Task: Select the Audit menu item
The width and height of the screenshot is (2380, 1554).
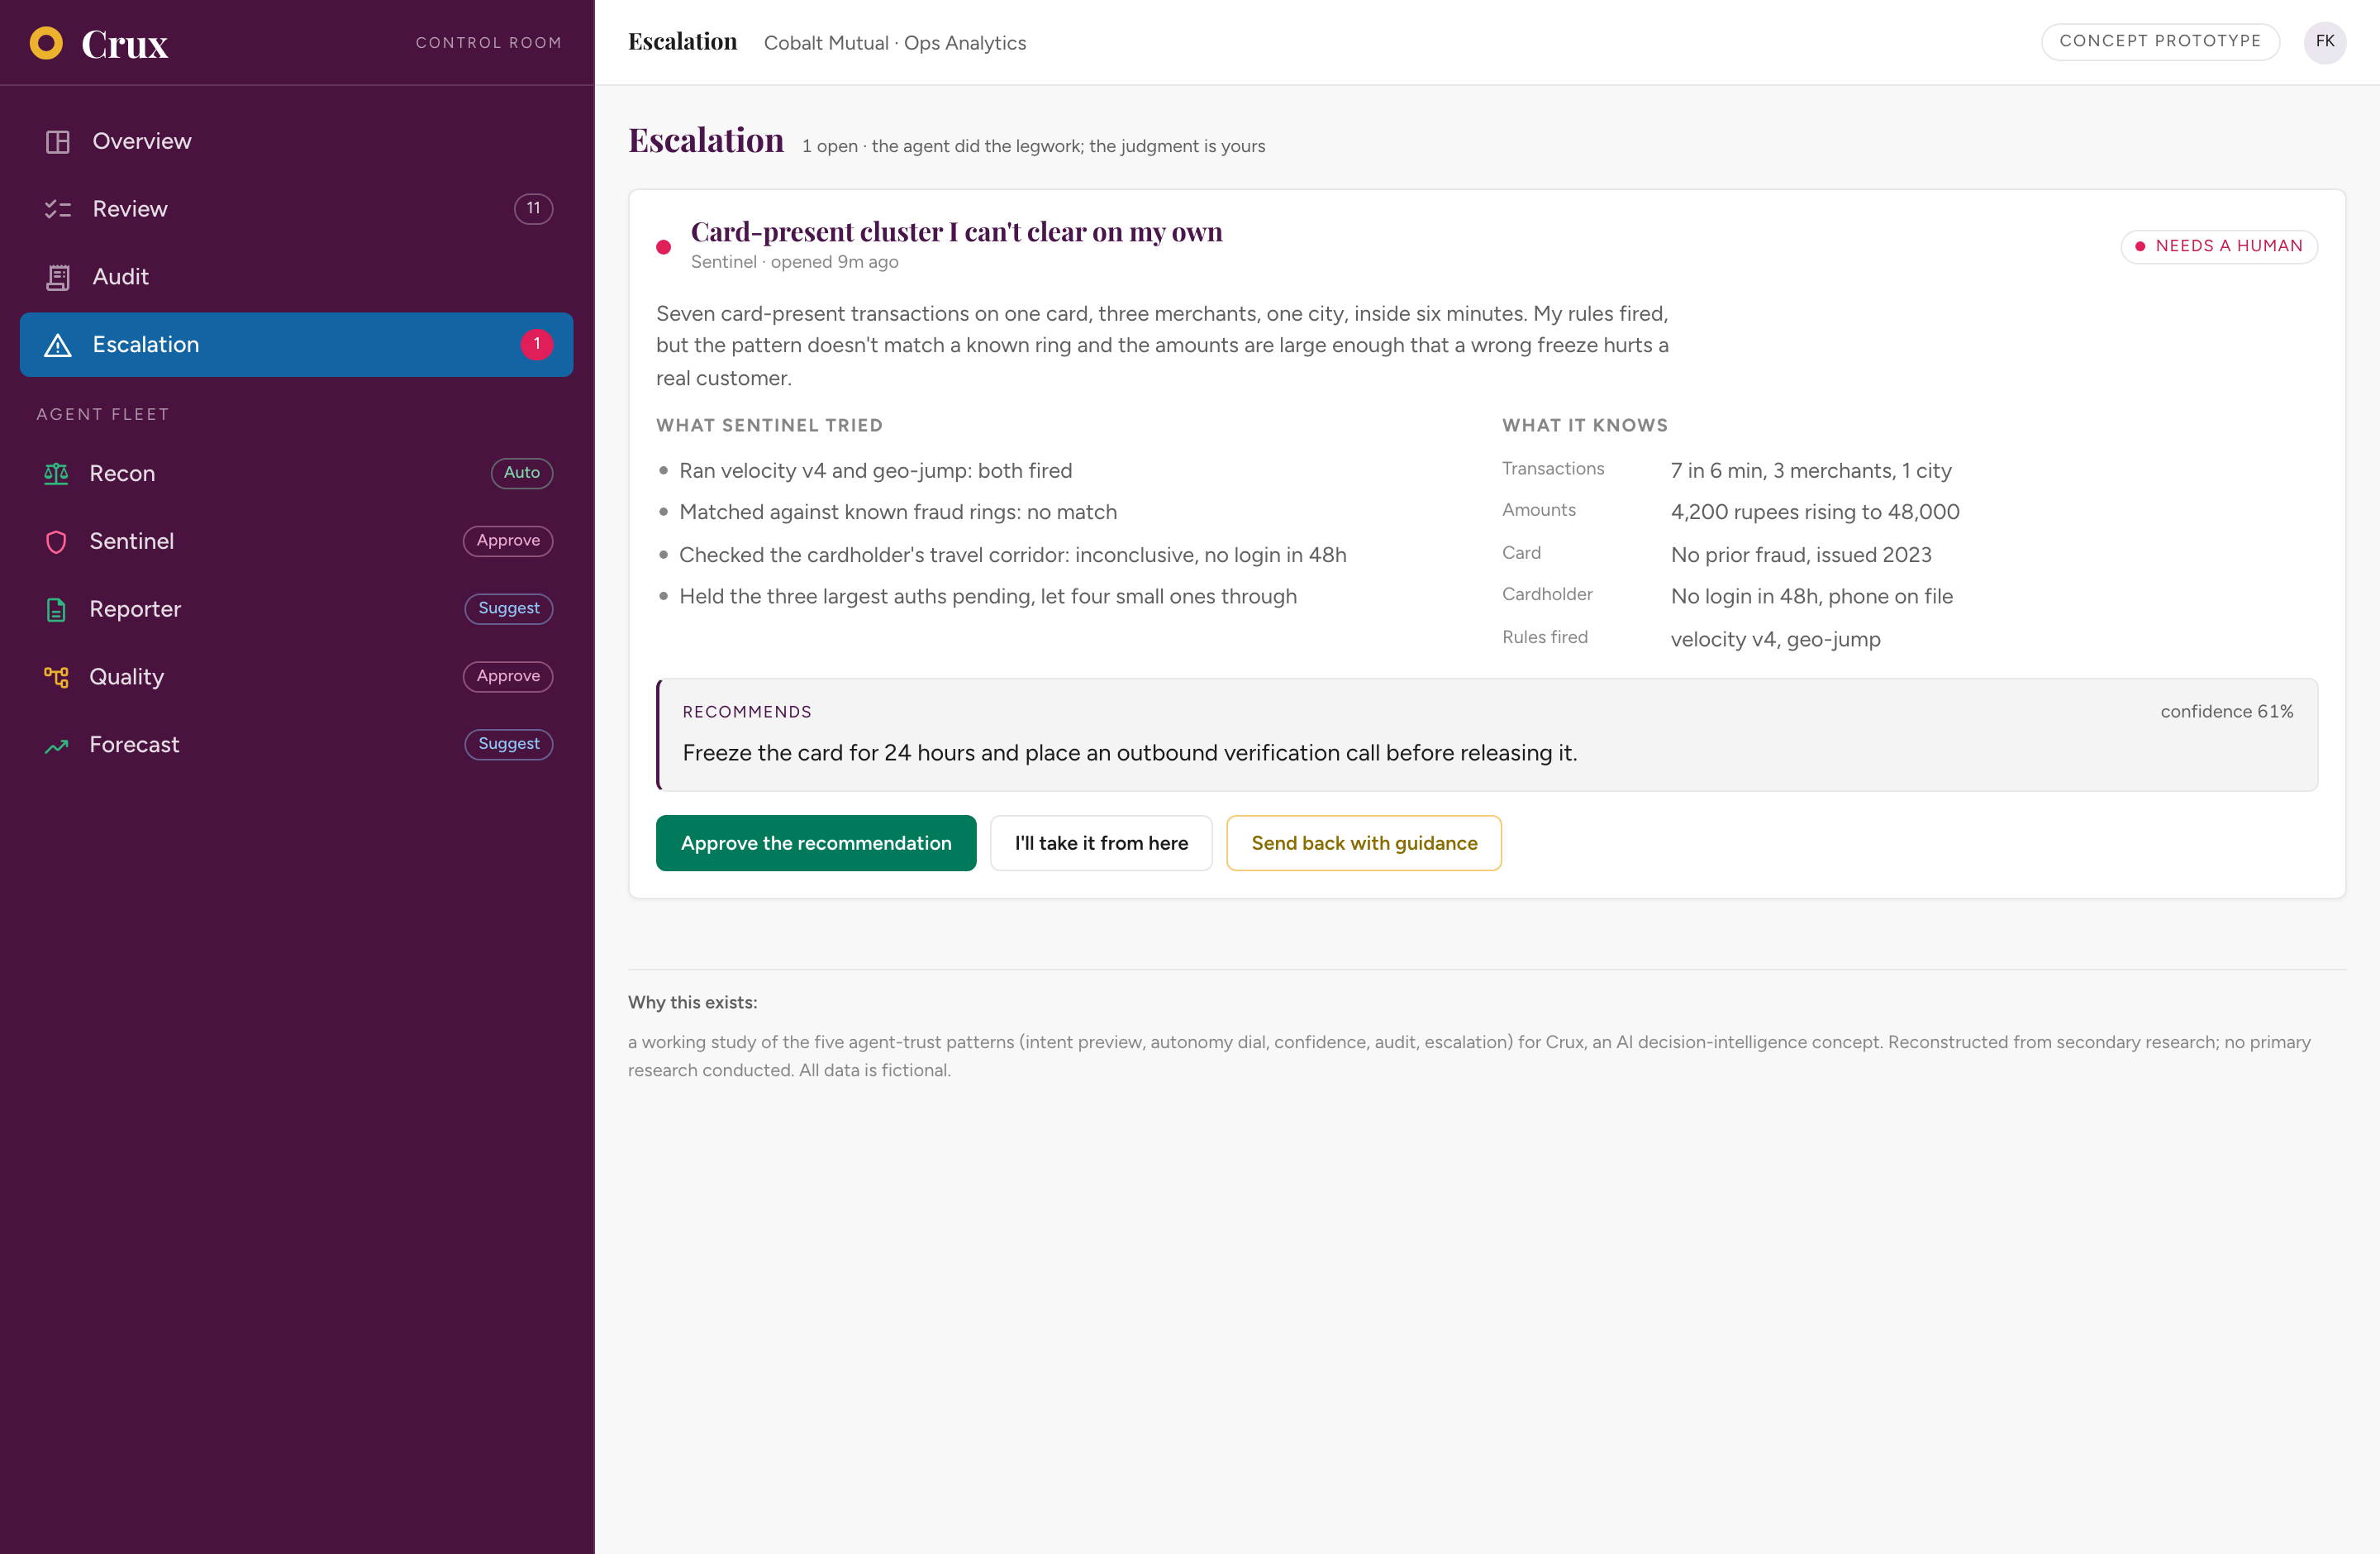Action: (x=296, y=277)
